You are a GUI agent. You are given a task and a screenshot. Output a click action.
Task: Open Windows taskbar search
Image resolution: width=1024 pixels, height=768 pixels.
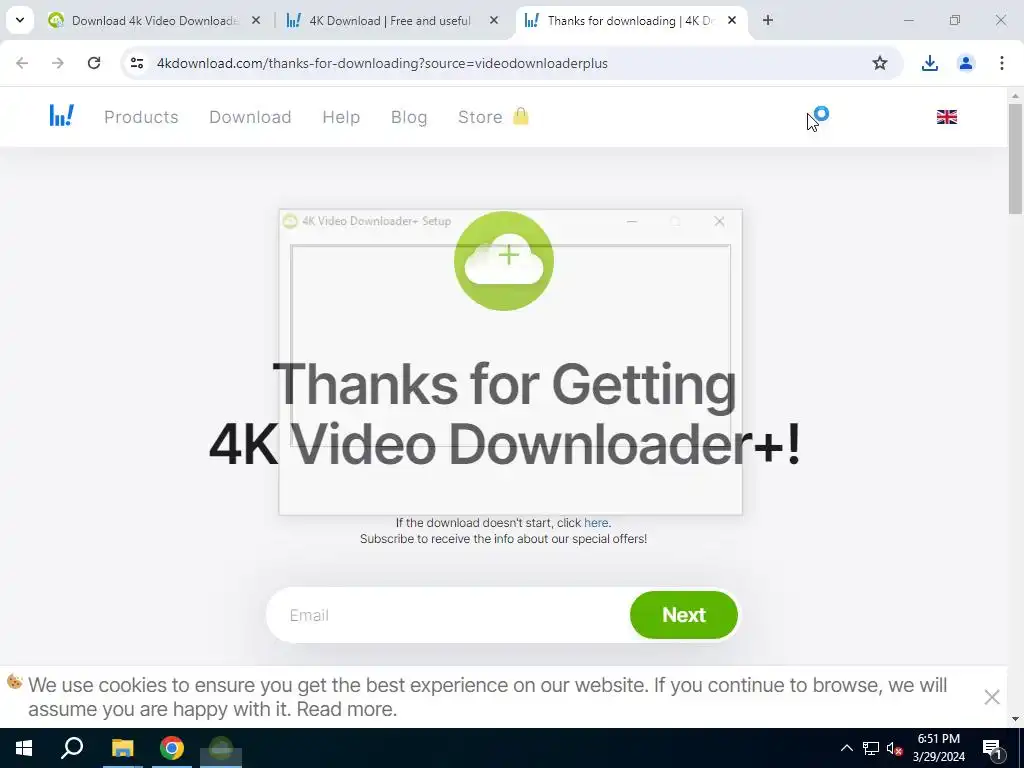(x=72, y=748)
